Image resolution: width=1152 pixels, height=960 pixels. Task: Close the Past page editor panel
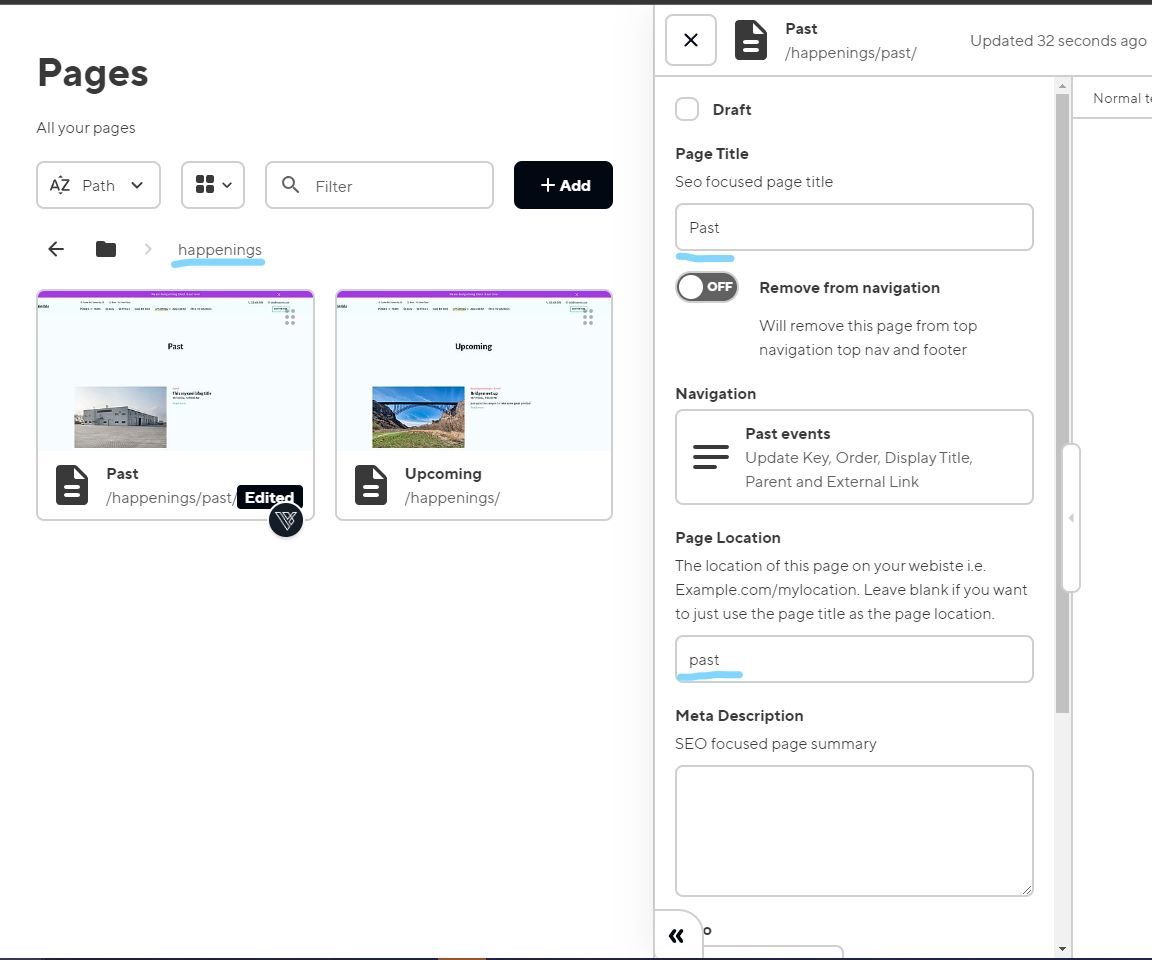click(691, 40)
